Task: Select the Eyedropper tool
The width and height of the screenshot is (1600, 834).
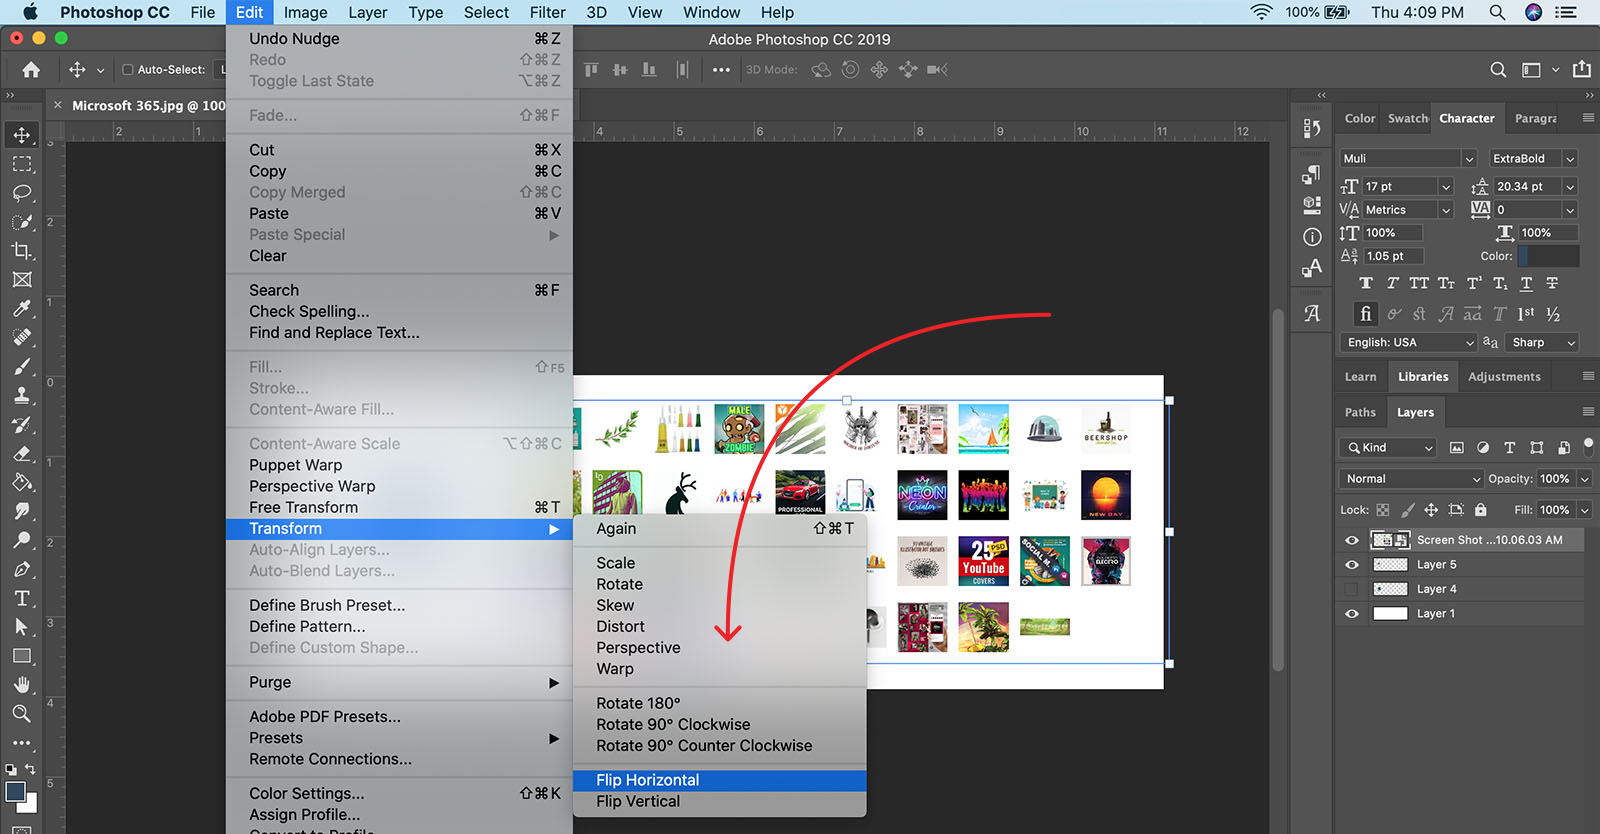Action: click(22, 309)
